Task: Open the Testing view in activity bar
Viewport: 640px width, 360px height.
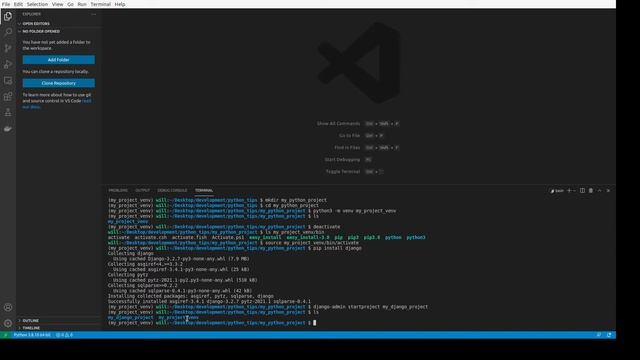Action: coord(8,113)
